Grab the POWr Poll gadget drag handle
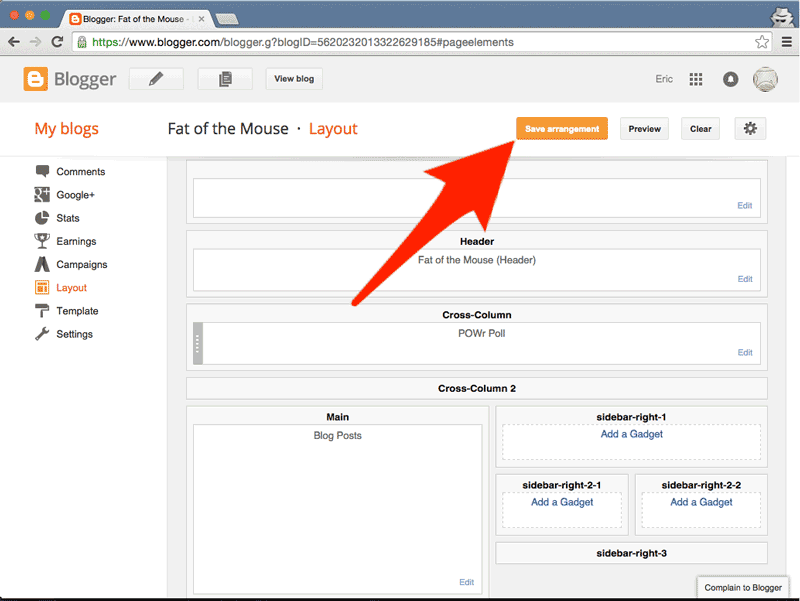This screenshot has width=800, height=601. coord(198,343)
